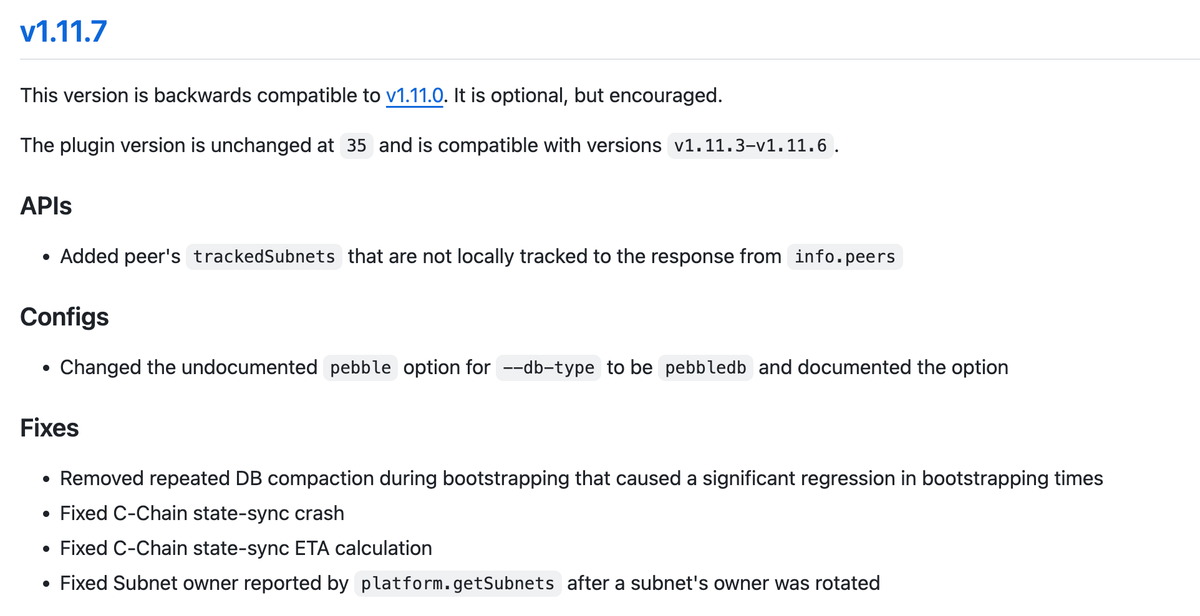Click the pebbledb value code snippet
Screen dimensions: 1200x616
coord(705,368)
